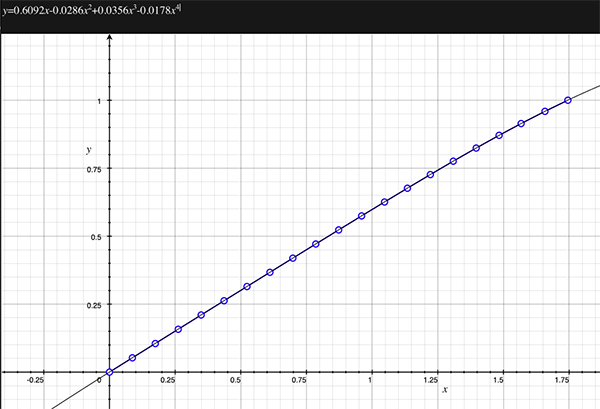Select the second-to-last data point on curve
This screenshot has width=600, height=409.
[545, 112]
